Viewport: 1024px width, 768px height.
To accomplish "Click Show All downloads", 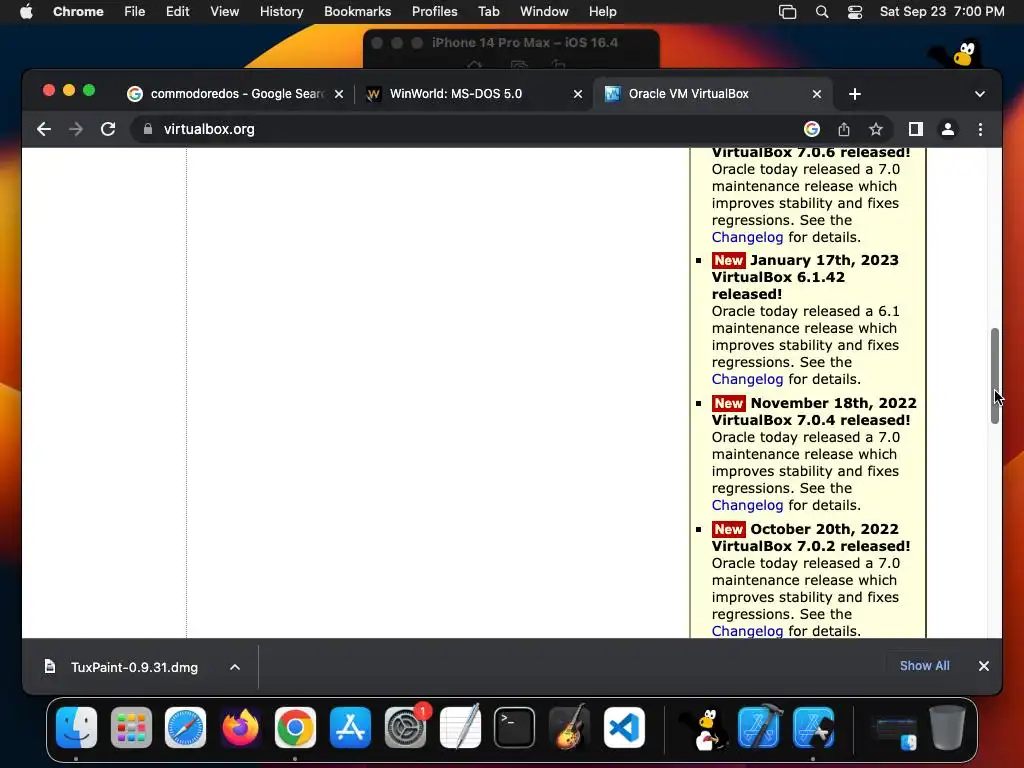I will pyautogui.click(x=925, y=666).
